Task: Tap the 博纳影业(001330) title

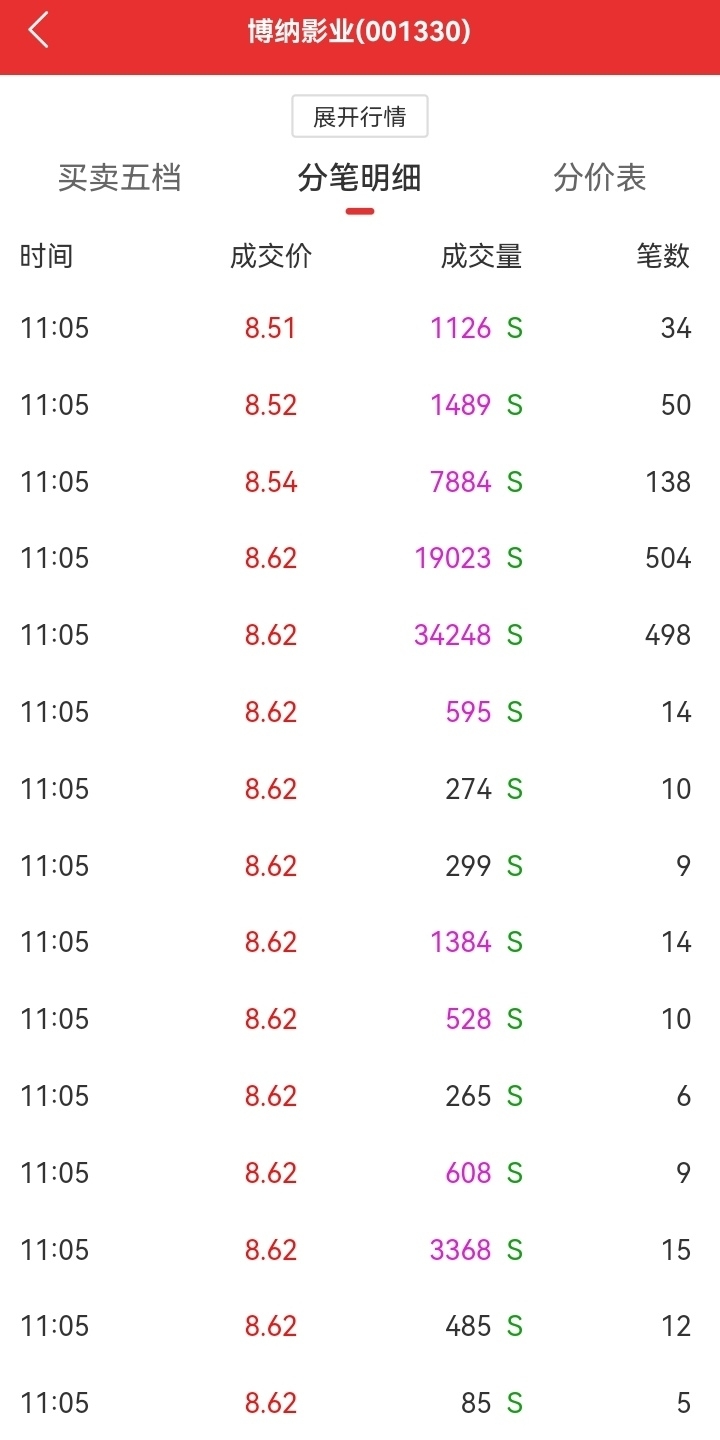Action: point(360,32)
